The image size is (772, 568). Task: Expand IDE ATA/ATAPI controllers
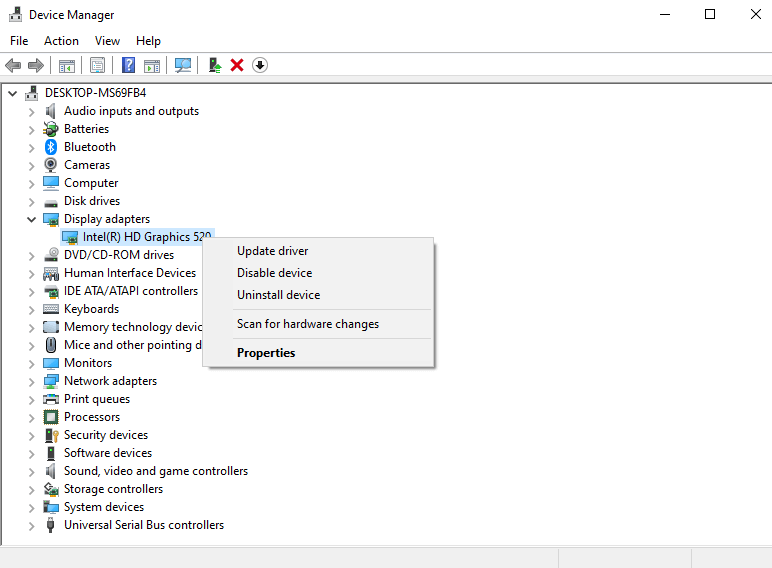click(x=32, y=292)
